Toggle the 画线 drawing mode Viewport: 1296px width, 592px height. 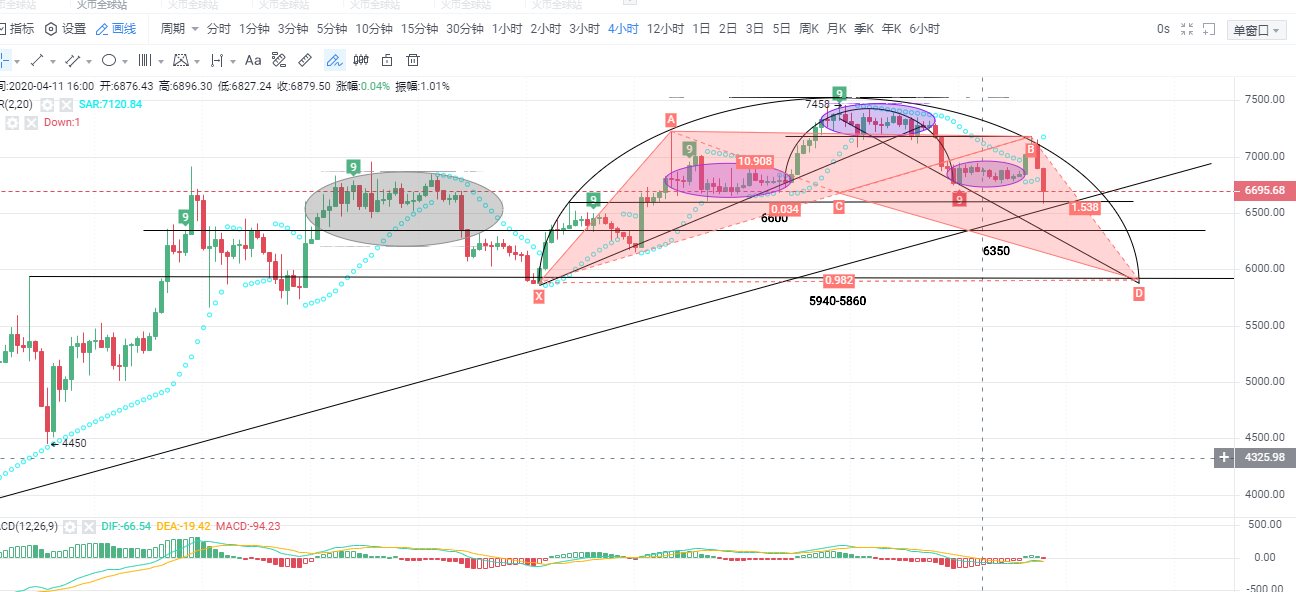click(x=116, y=29)
